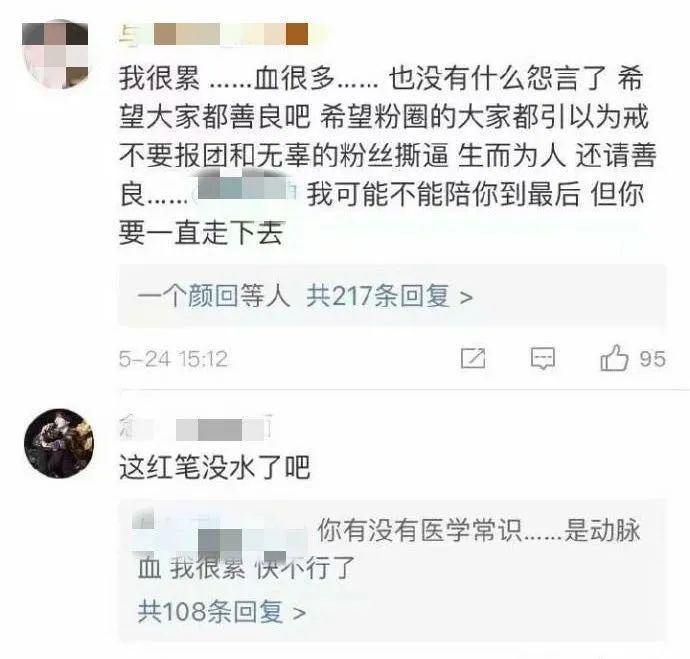Click the arrow after 共217条回复

tap(466, 298)
